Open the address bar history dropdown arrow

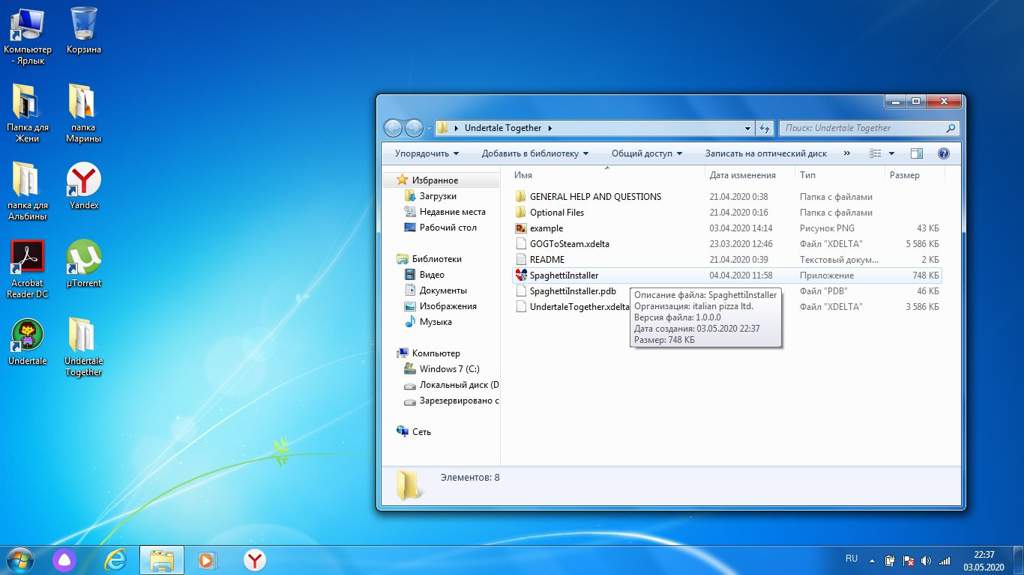[x=748, y=128]
